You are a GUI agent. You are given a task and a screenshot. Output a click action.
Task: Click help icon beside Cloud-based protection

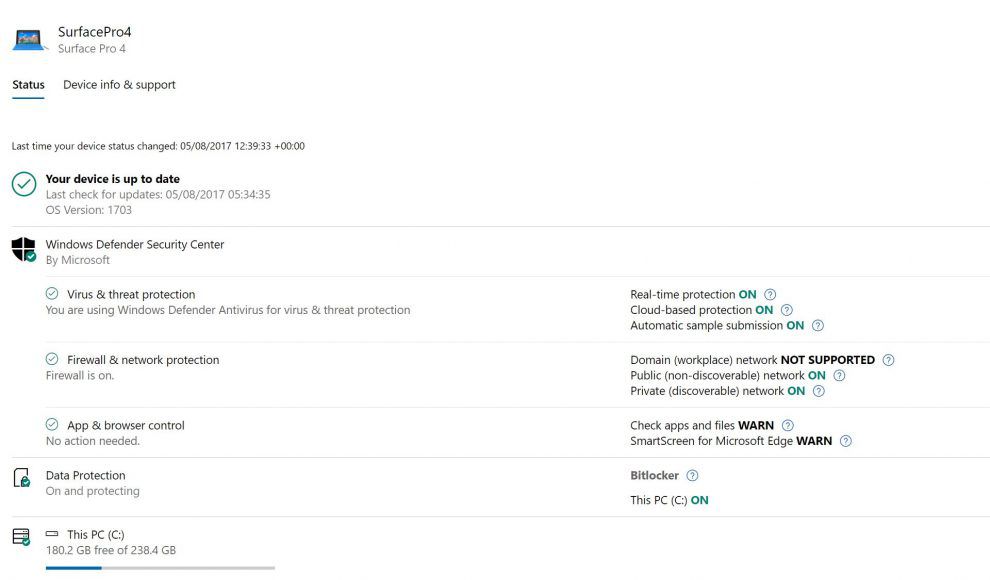[x=786, y=310]
